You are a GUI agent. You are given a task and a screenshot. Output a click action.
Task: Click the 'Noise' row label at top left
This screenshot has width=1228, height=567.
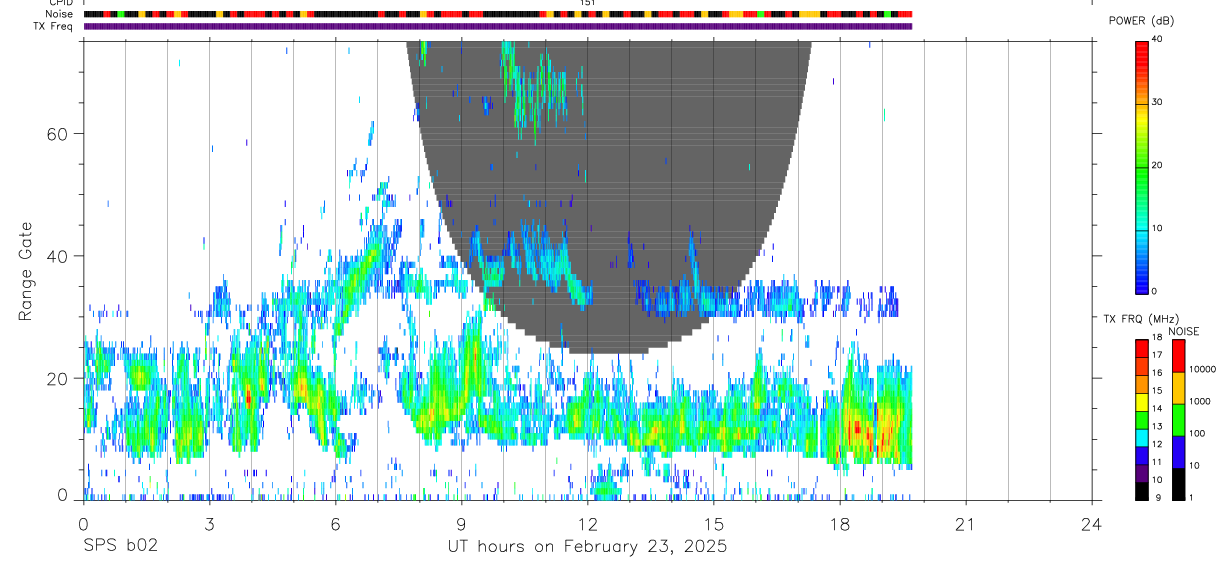pos(58,14)
